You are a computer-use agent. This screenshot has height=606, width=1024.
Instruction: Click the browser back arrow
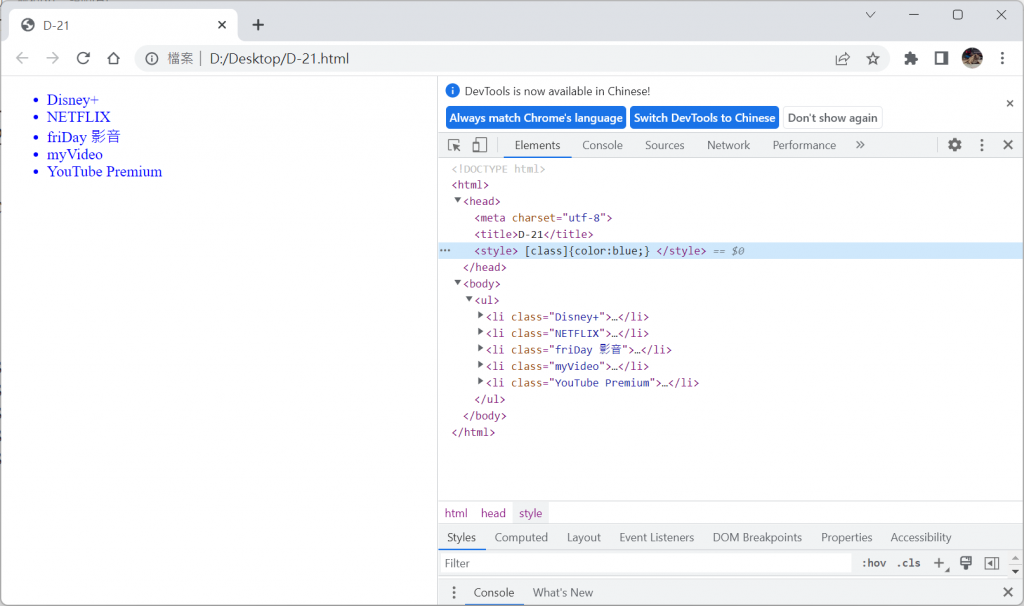click(22, 58)
